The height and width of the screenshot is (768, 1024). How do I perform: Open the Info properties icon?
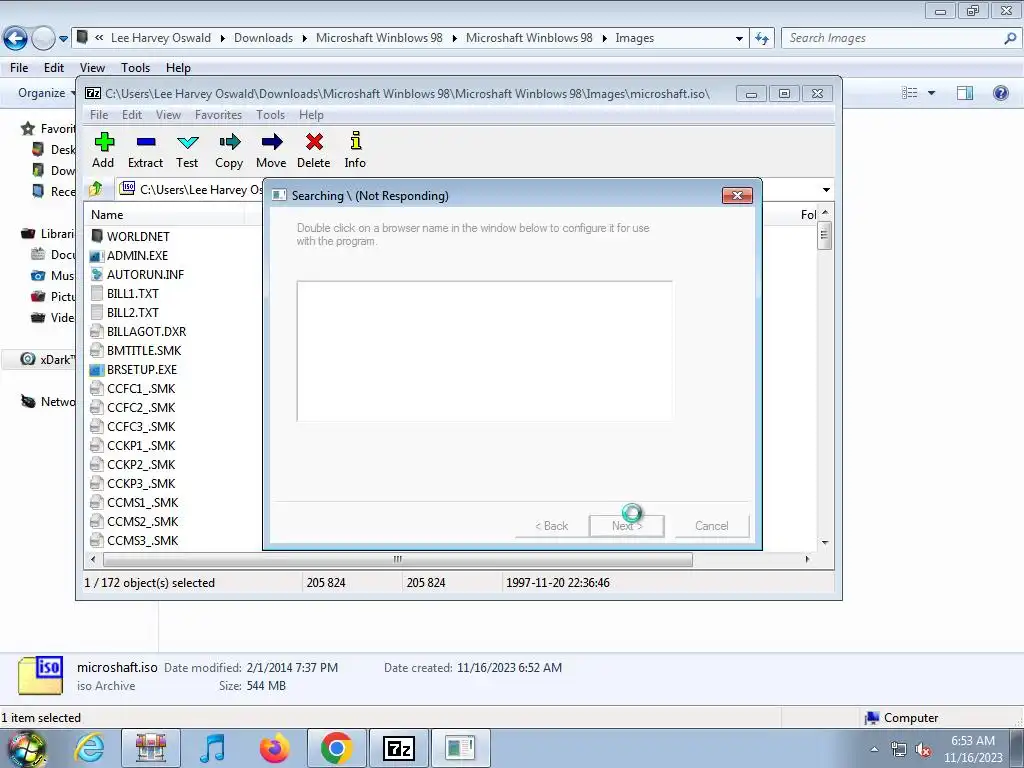tap(355, 150)
